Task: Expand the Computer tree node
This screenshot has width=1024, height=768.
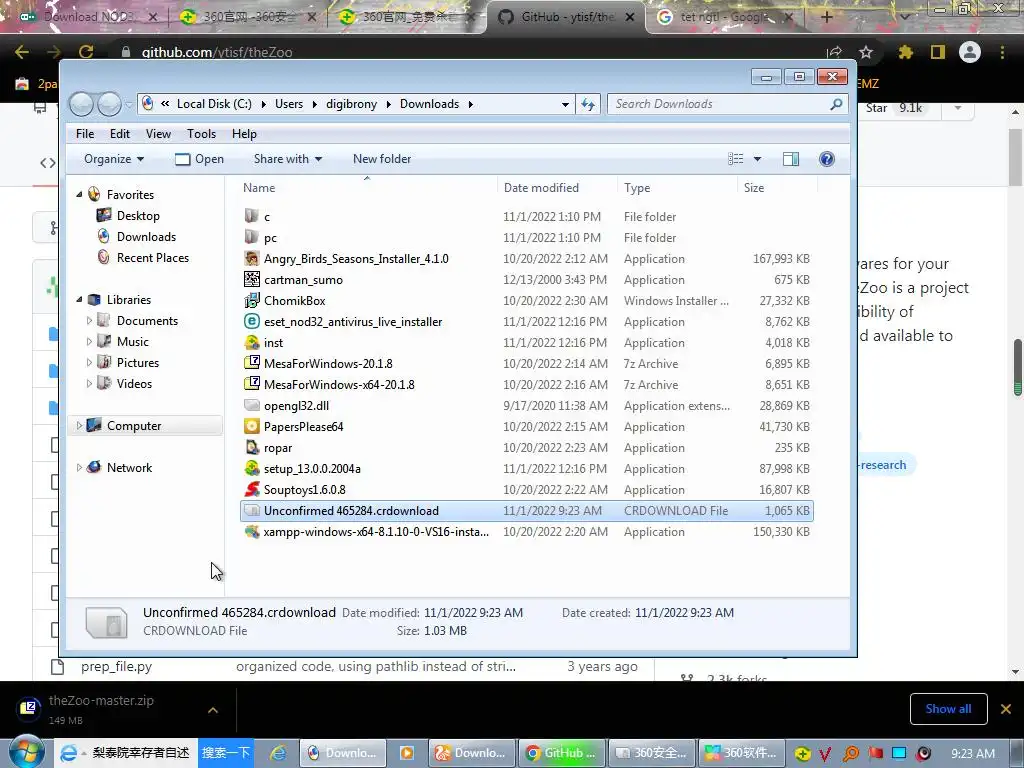Action: coord(79,426)
